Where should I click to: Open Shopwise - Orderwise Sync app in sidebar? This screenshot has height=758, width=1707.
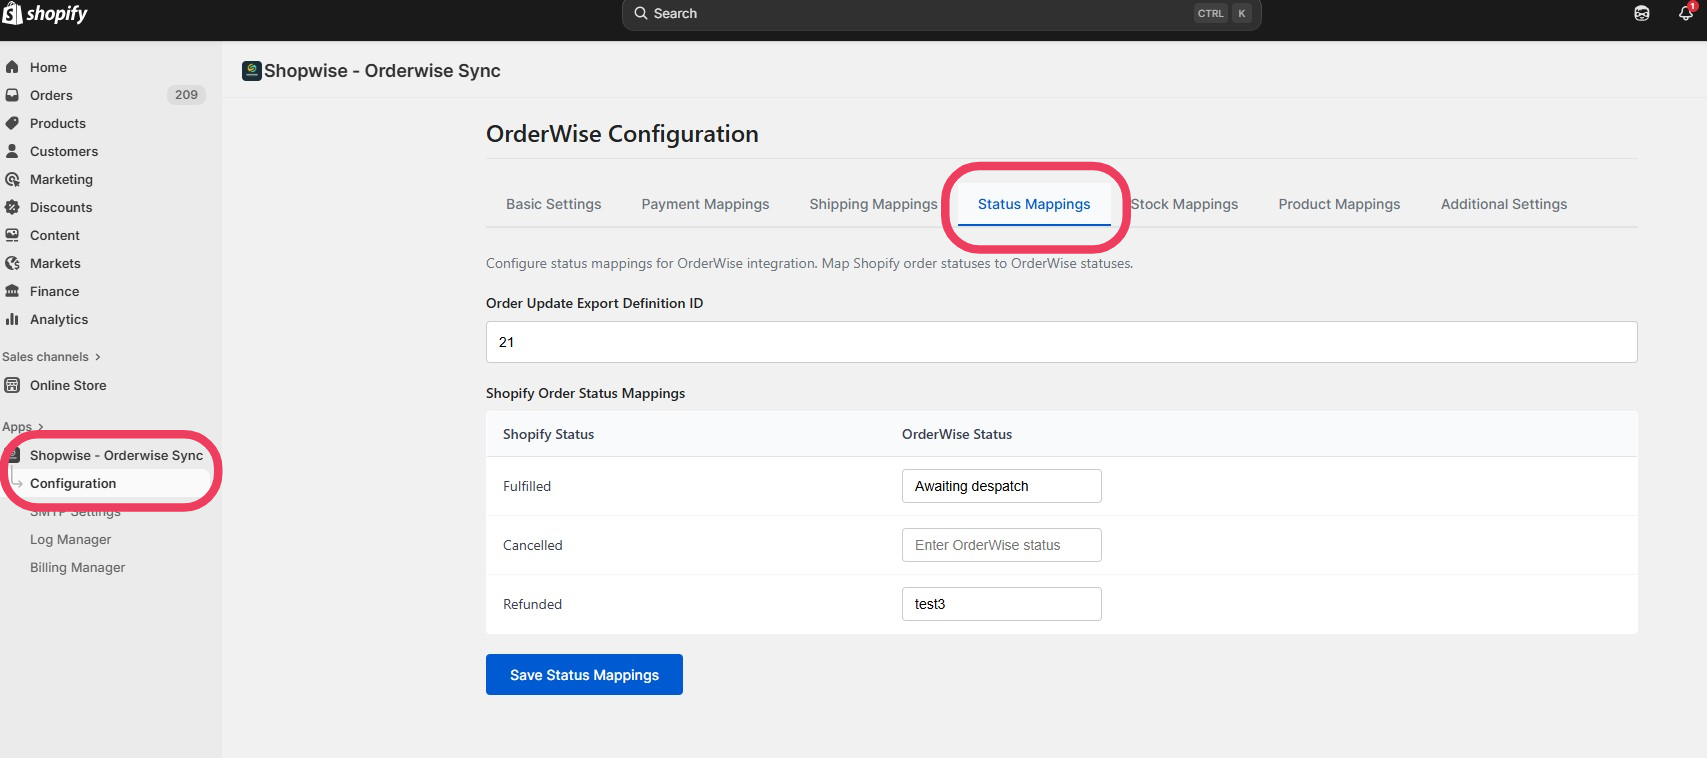tap(116, 455)
